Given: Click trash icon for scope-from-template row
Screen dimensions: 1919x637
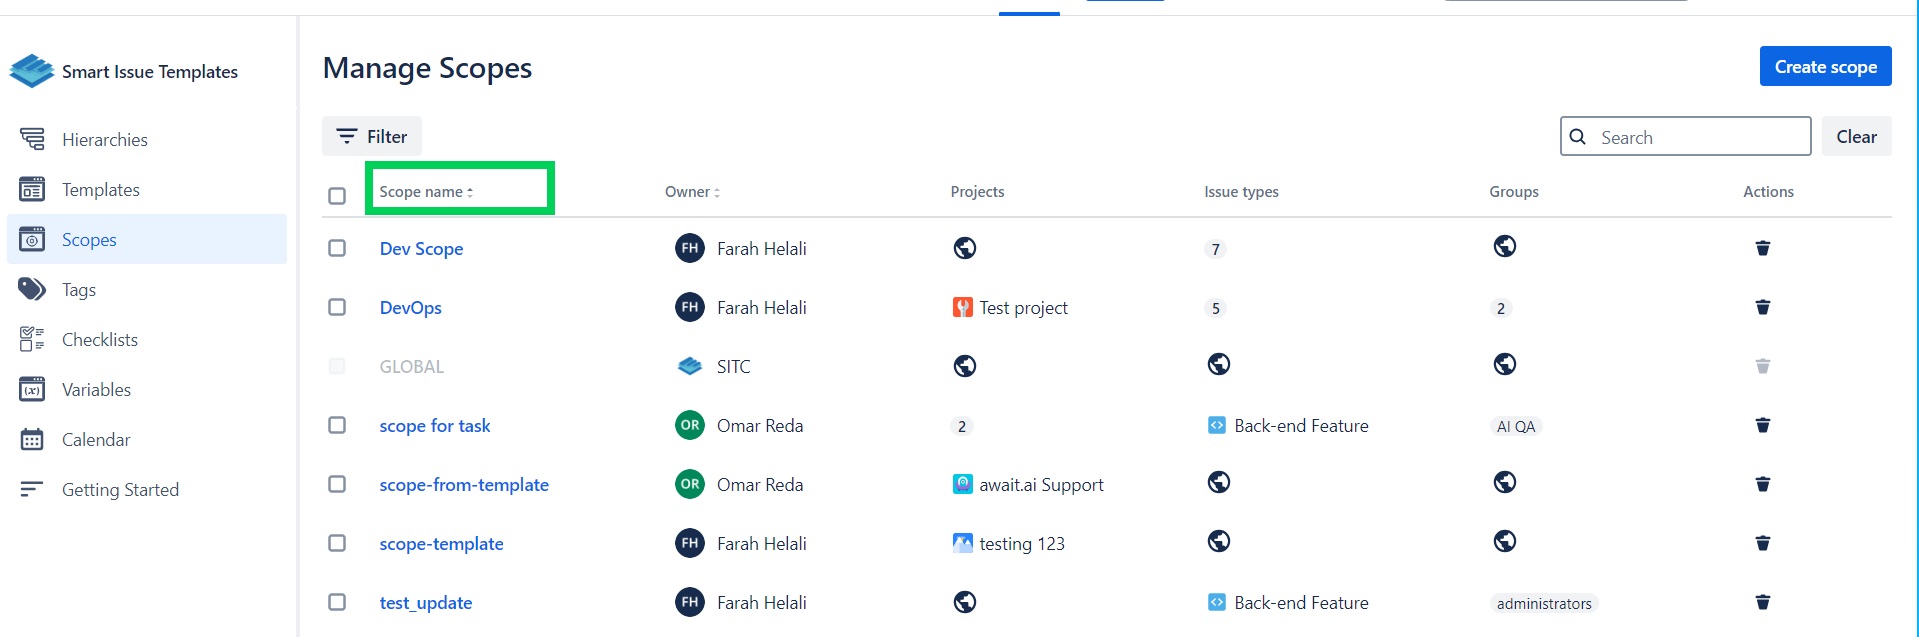Looking at the screenshot, I should click(1762, 484).
